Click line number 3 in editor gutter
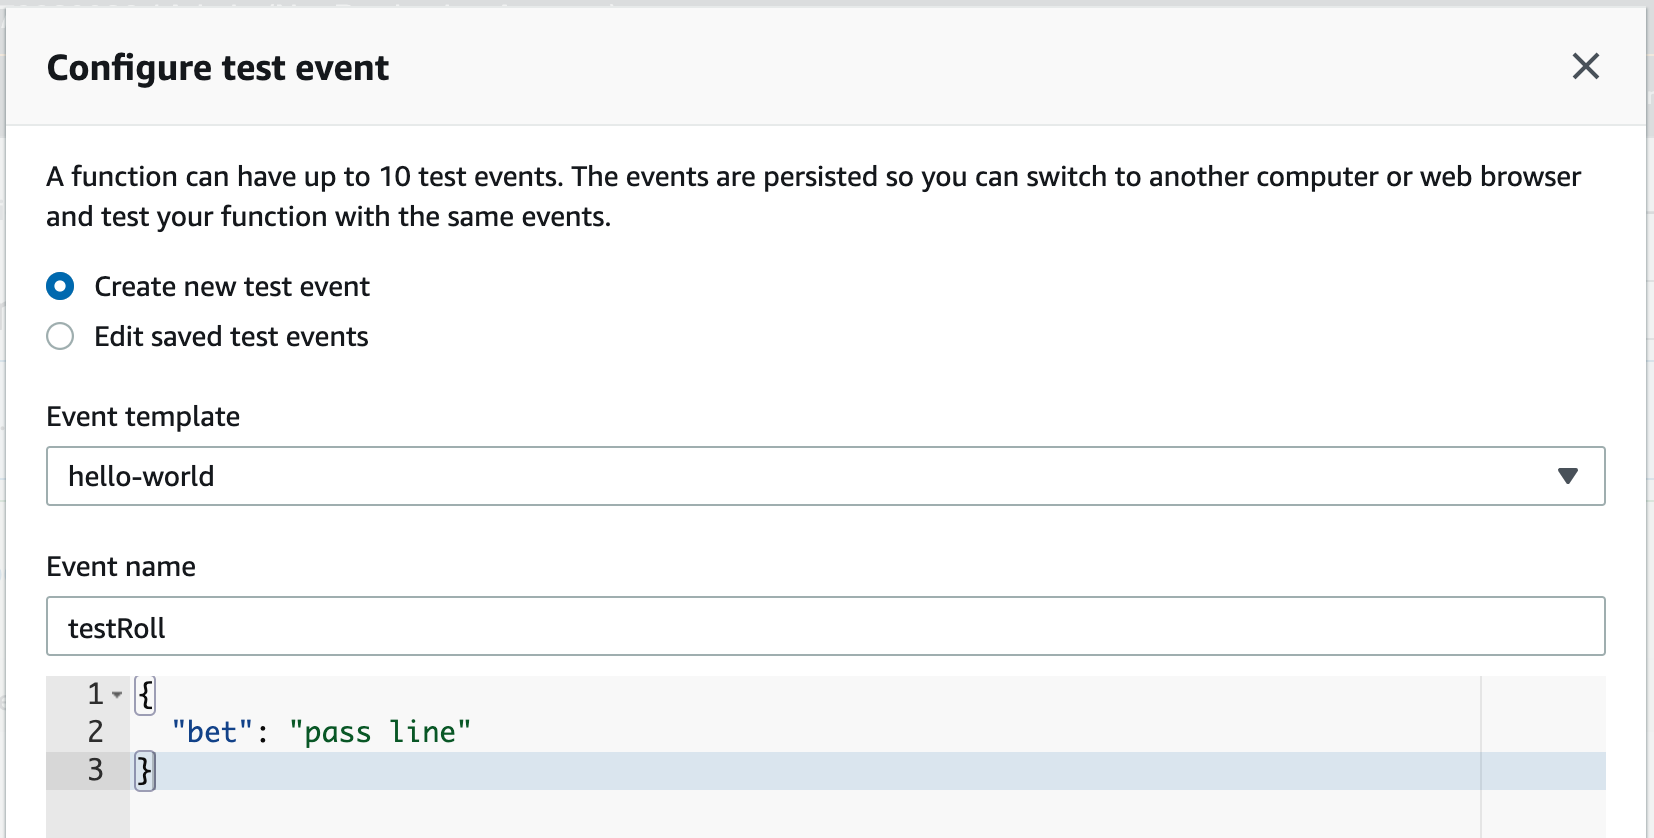Image resolution: width=1654 pixels, height=838 pixels. click(95, 770)
